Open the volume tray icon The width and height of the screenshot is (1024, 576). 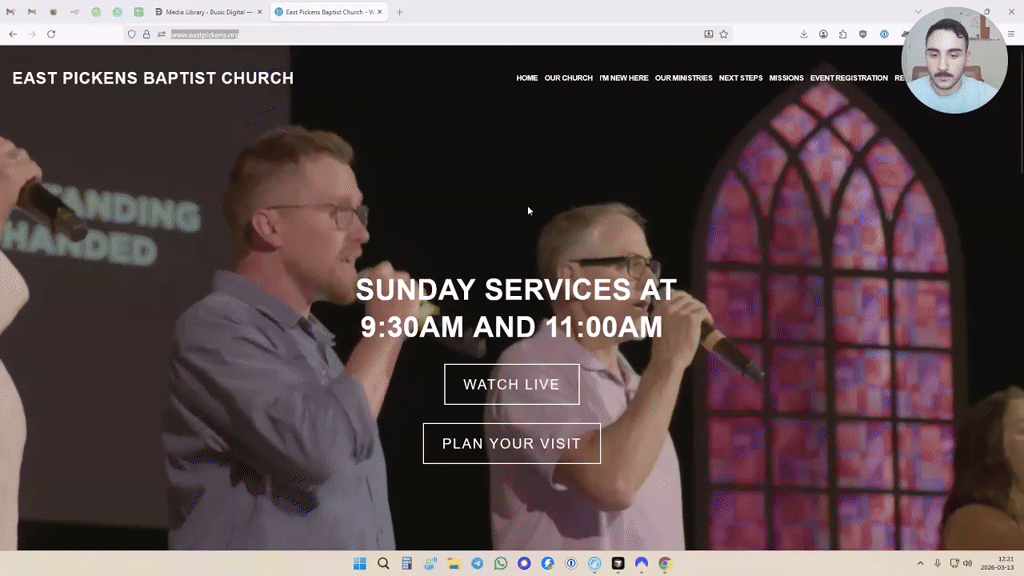tap(968, 563)
